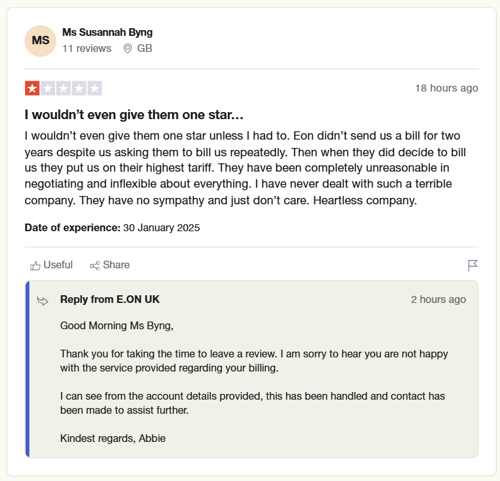Image resolution: width=500 pixels, height=481 pixels.
Task: Click the second grey star
Action: [x=48, y=88]
